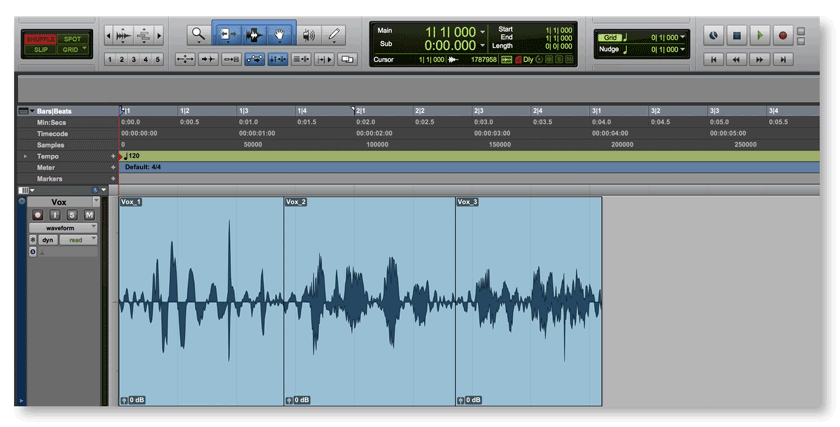The image size is (840, 427).
Task: Click the Start selection field
Action: [559, 31]
